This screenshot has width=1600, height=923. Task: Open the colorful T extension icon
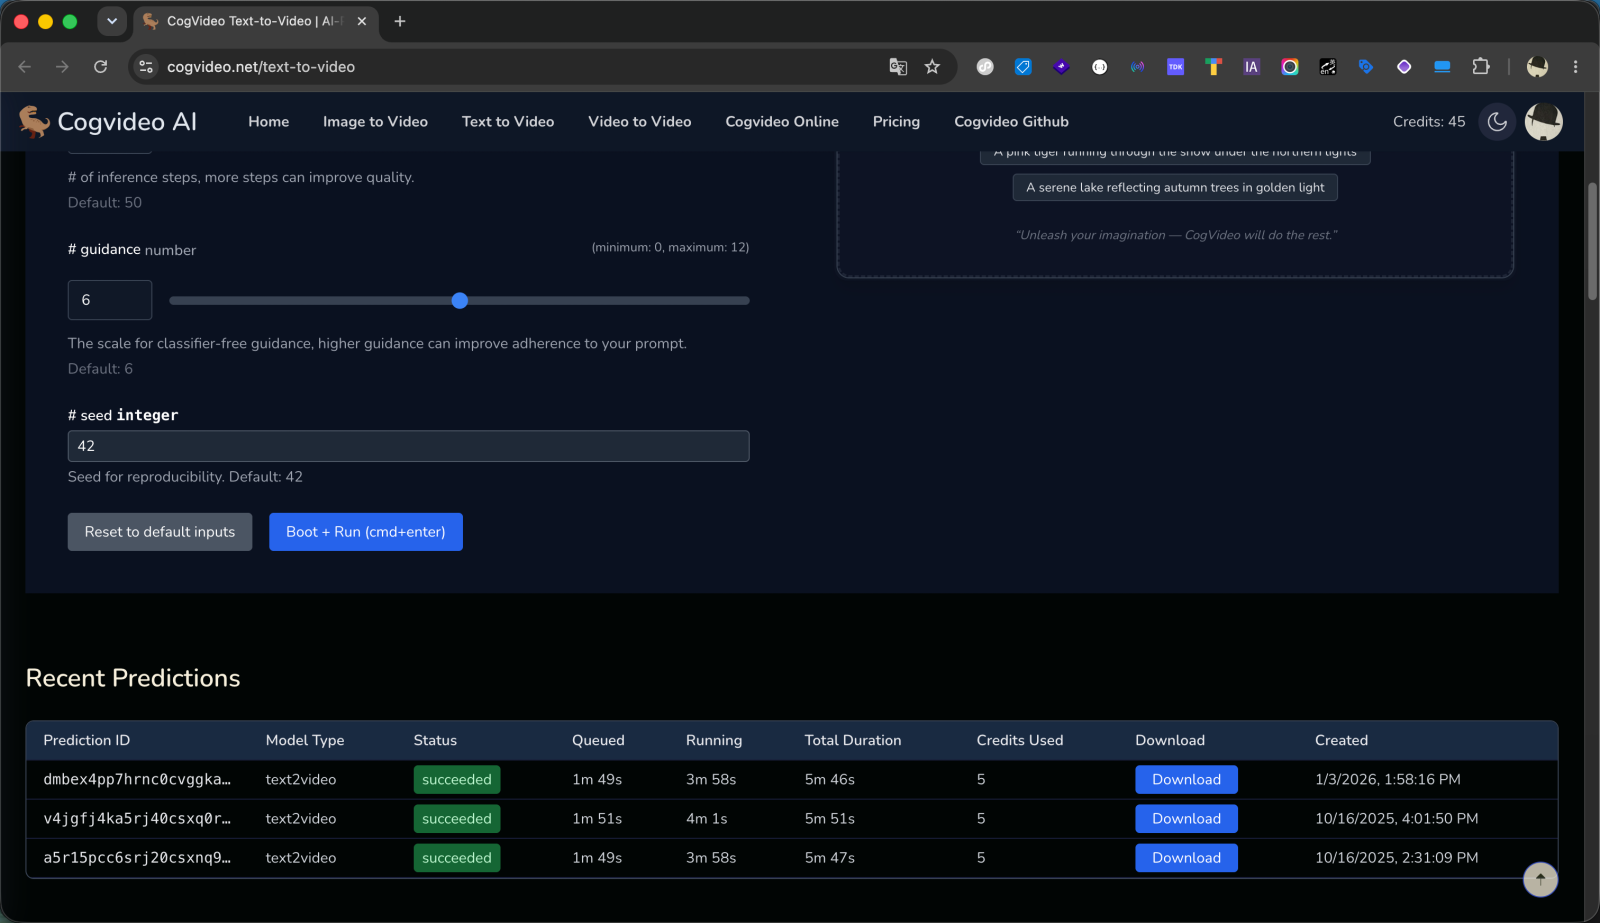pyautogui.click(x=1213, y=67)
